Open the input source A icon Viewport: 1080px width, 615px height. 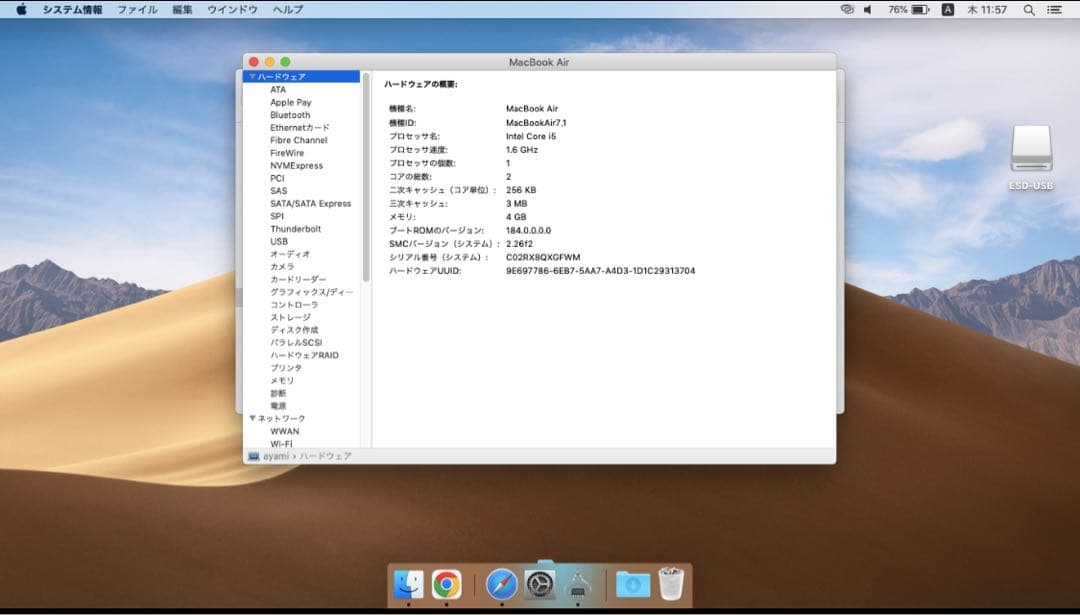click(948, 10)
